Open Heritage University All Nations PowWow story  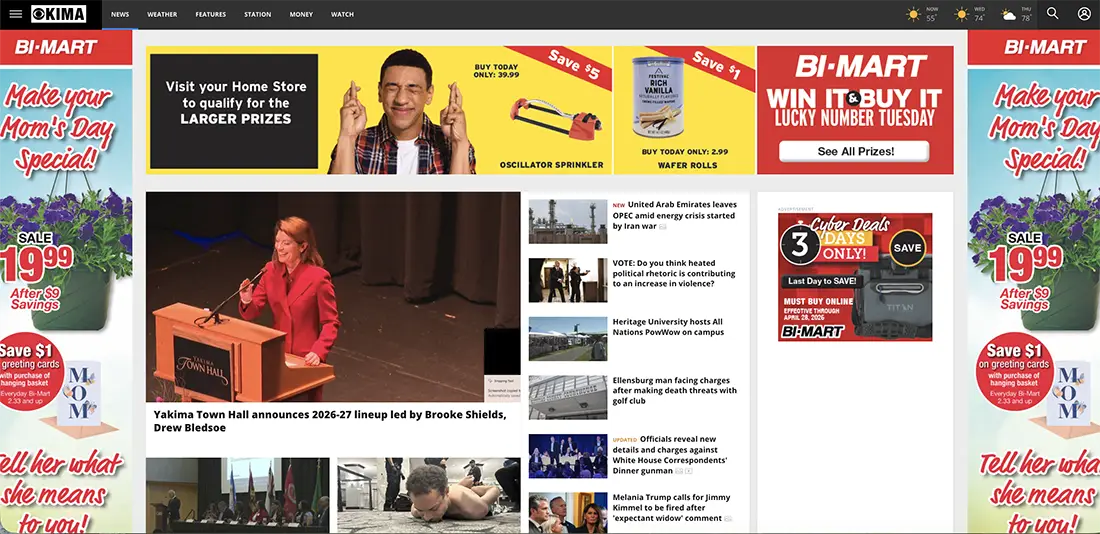pyautogui.click(x=668, y=327)
